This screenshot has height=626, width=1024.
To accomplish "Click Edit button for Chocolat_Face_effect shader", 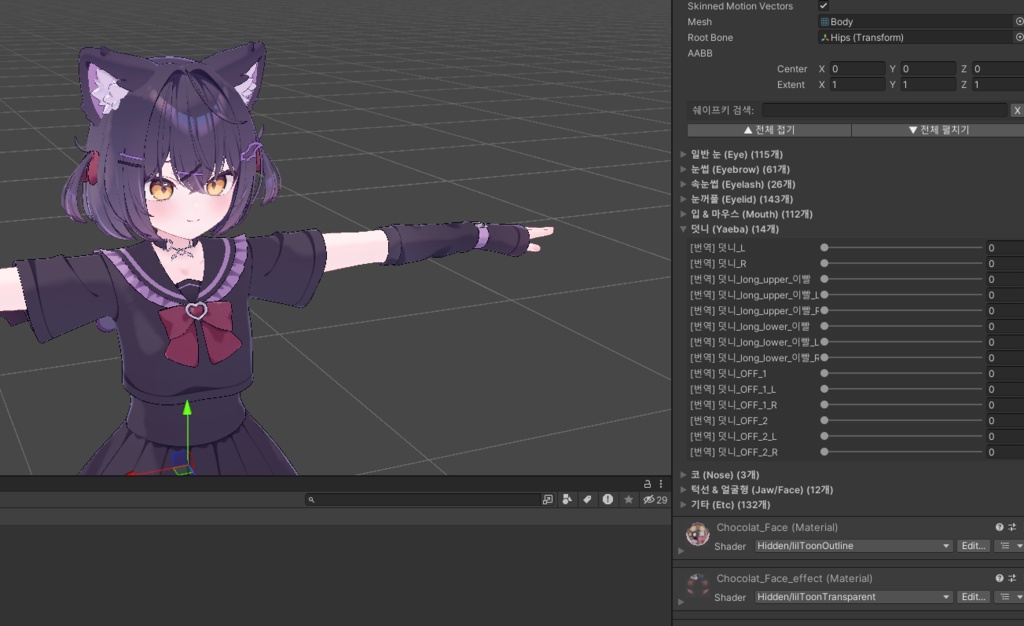I will point(973,597).
